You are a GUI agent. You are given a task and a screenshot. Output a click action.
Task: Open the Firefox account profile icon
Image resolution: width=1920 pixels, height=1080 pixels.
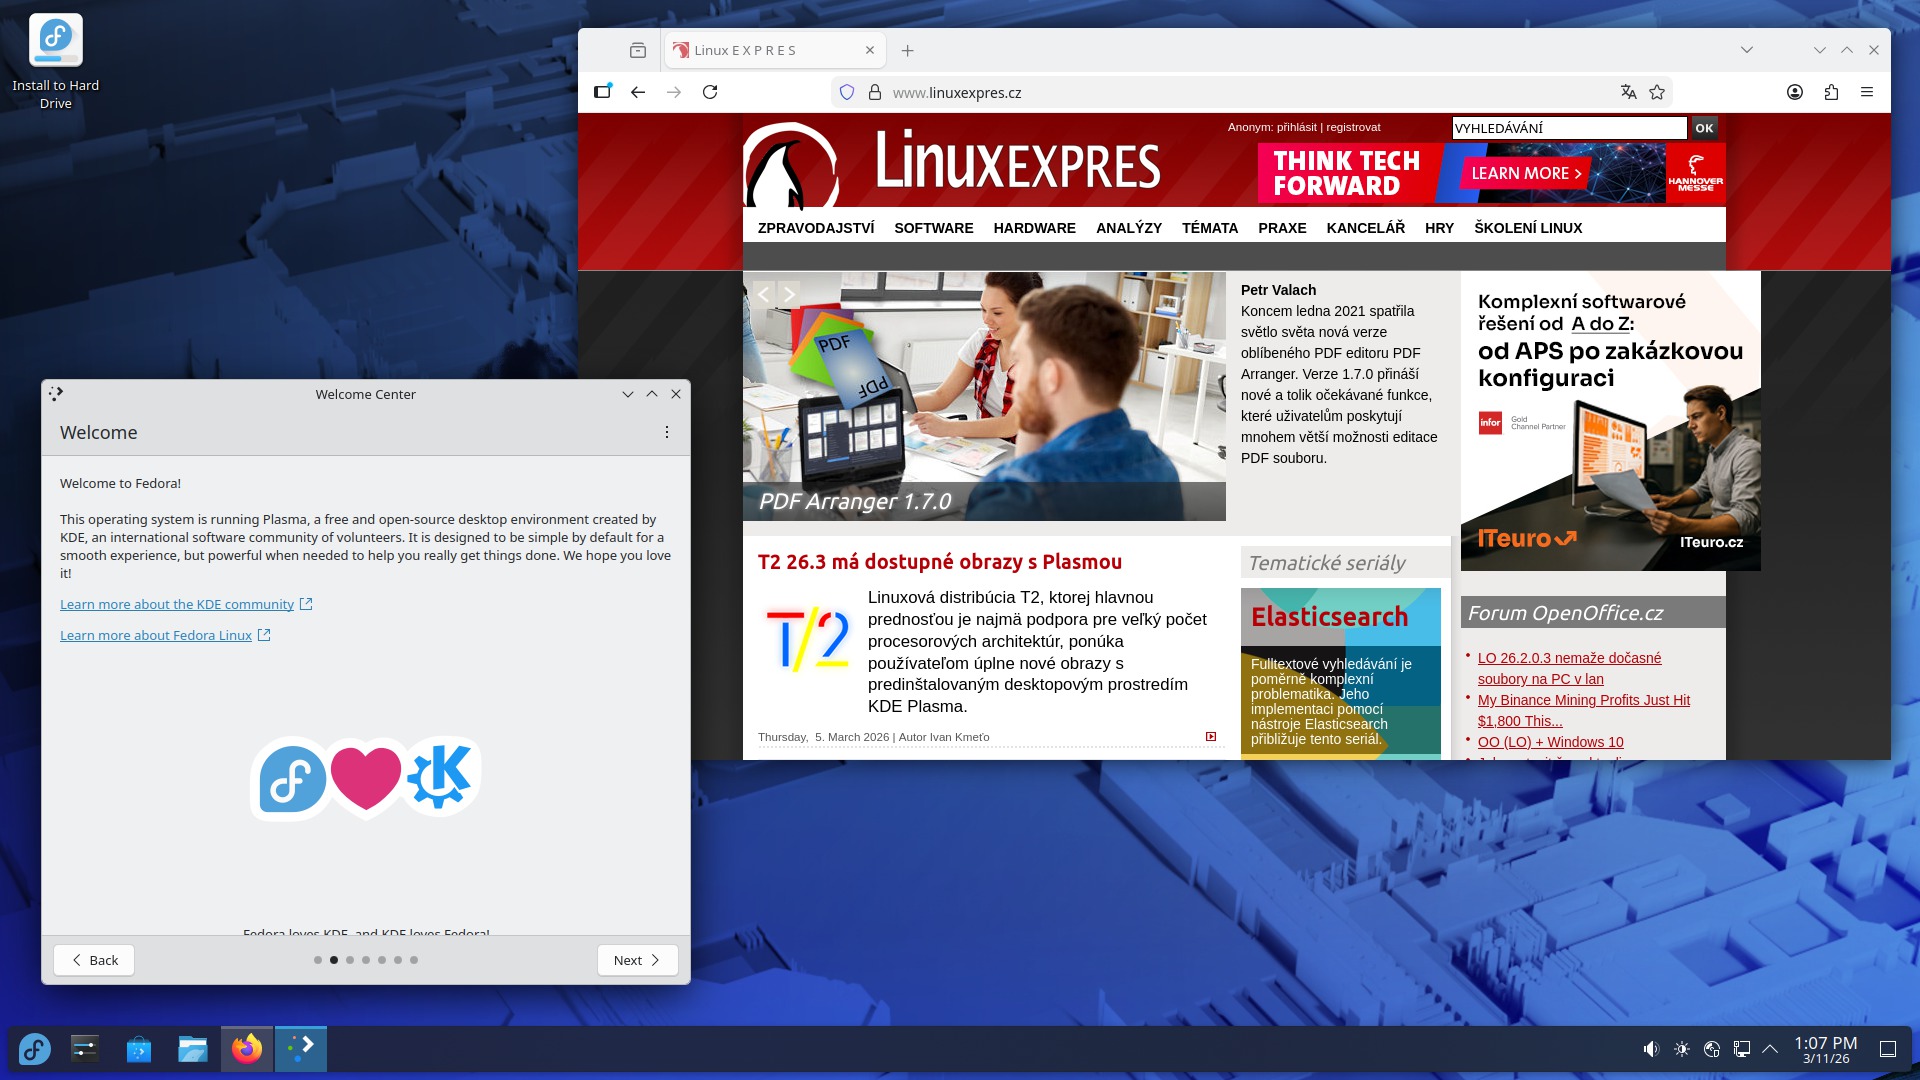pos(1795,92)
